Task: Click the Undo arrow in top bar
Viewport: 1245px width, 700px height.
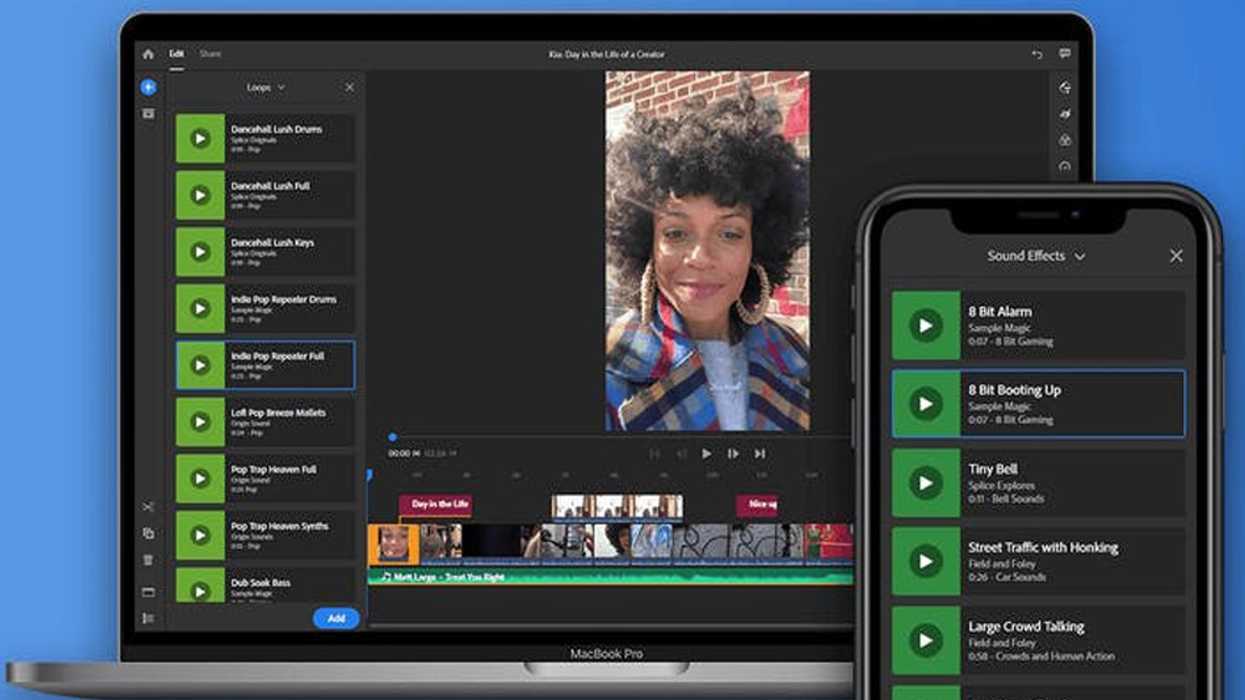Action: 1037,54
